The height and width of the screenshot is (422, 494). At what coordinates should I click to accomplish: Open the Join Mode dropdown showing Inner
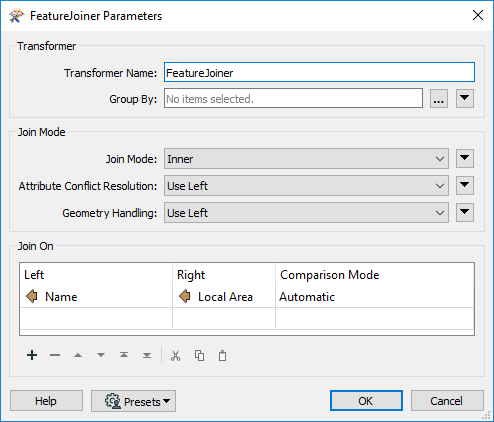tap(306, 159)
